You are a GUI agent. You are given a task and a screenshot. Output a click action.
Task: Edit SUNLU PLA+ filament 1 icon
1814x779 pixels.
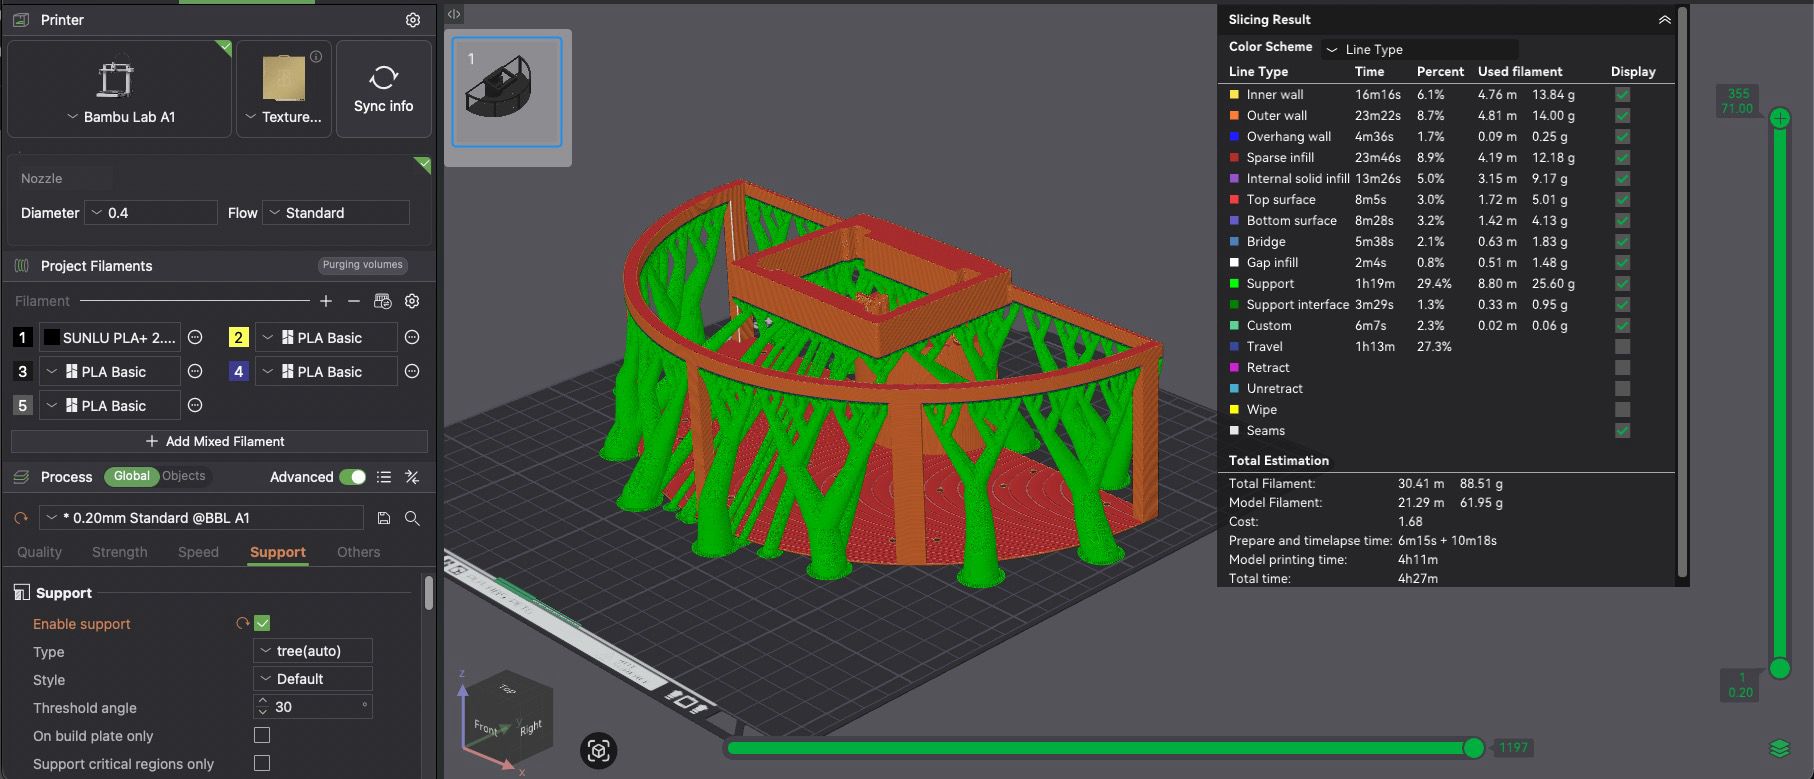[x=196, y=338]
